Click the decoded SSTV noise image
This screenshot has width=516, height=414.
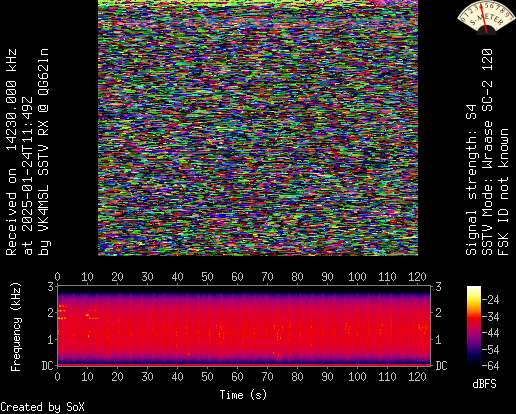coord(258,128)
